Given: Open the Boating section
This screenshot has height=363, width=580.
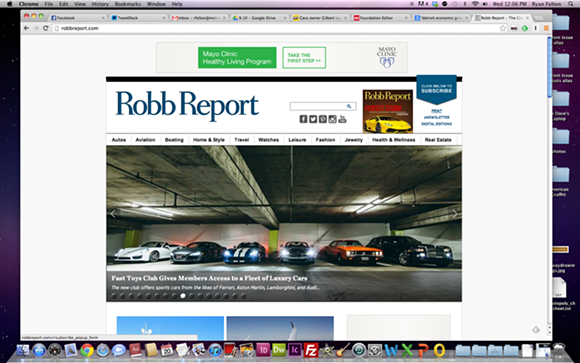Looking at the screenshot, I should [x=174, y=140].
